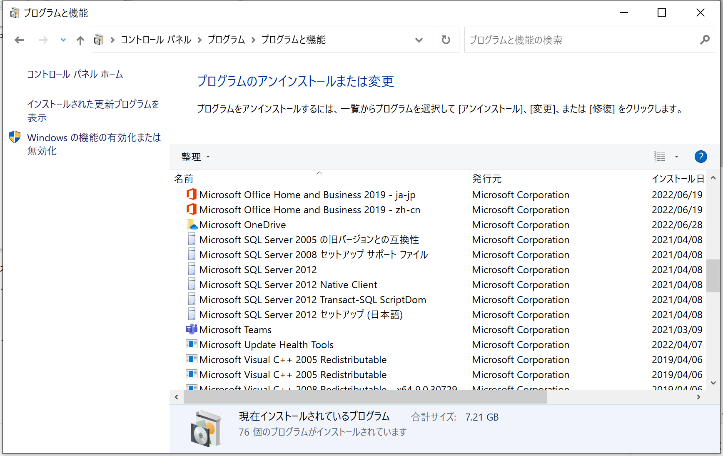The image size is (723, 456).
Task: Click SQL Server 2012 セットアップ (日本語) icon
Action: pos(191,314)
